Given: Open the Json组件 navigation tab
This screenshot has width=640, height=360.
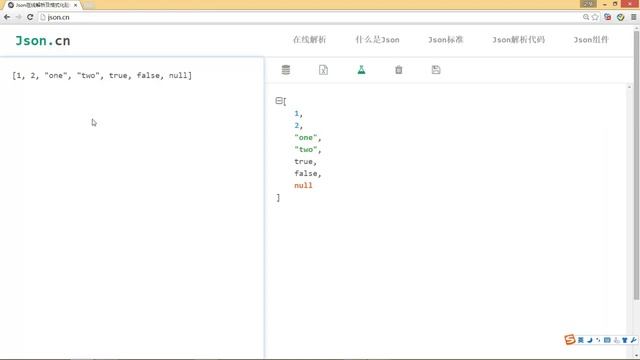Looking at the screenshot, I should (591, 40).
